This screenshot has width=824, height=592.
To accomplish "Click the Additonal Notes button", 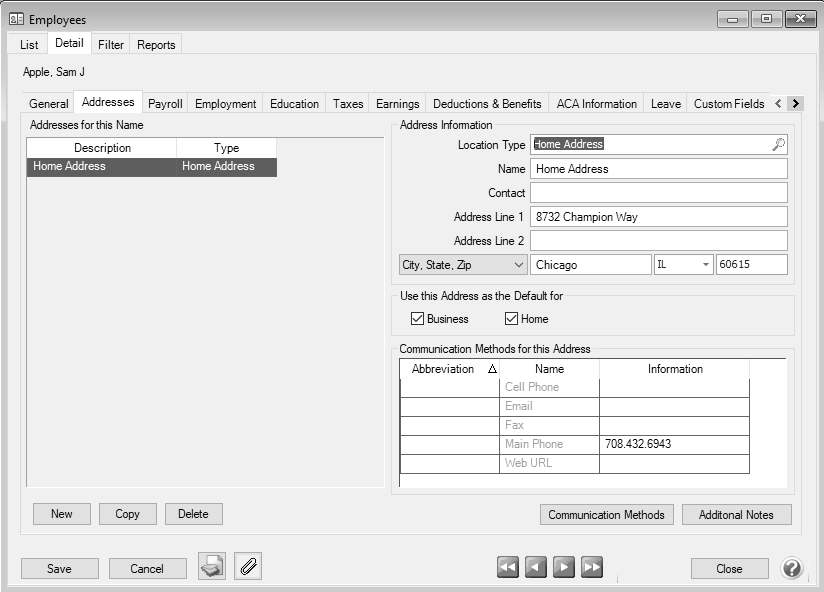I will click(x=736, y=515).
